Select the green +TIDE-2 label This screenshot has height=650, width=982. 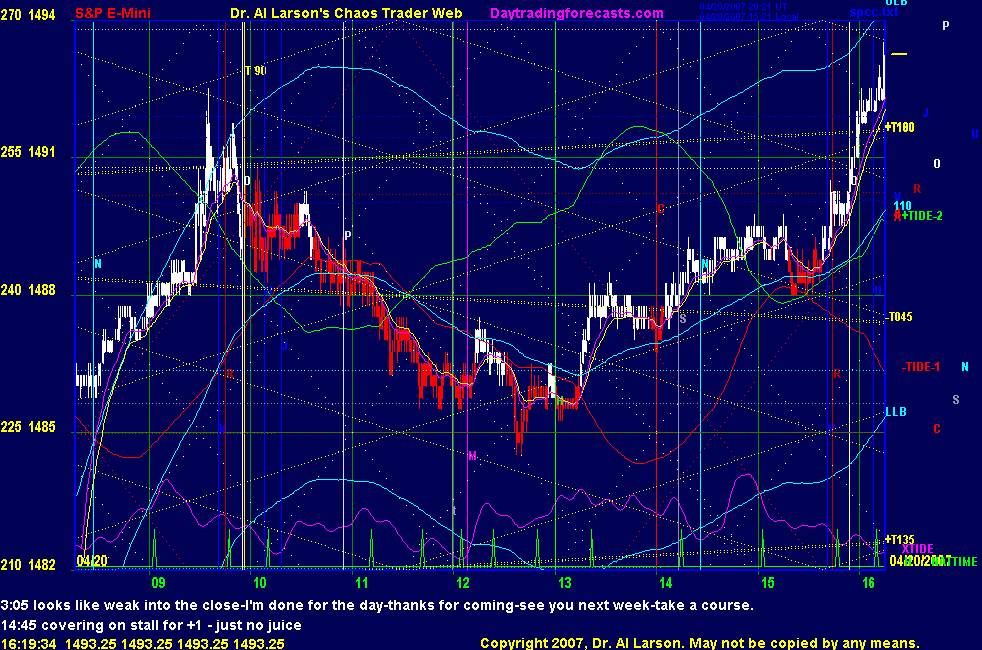(922, 216)
